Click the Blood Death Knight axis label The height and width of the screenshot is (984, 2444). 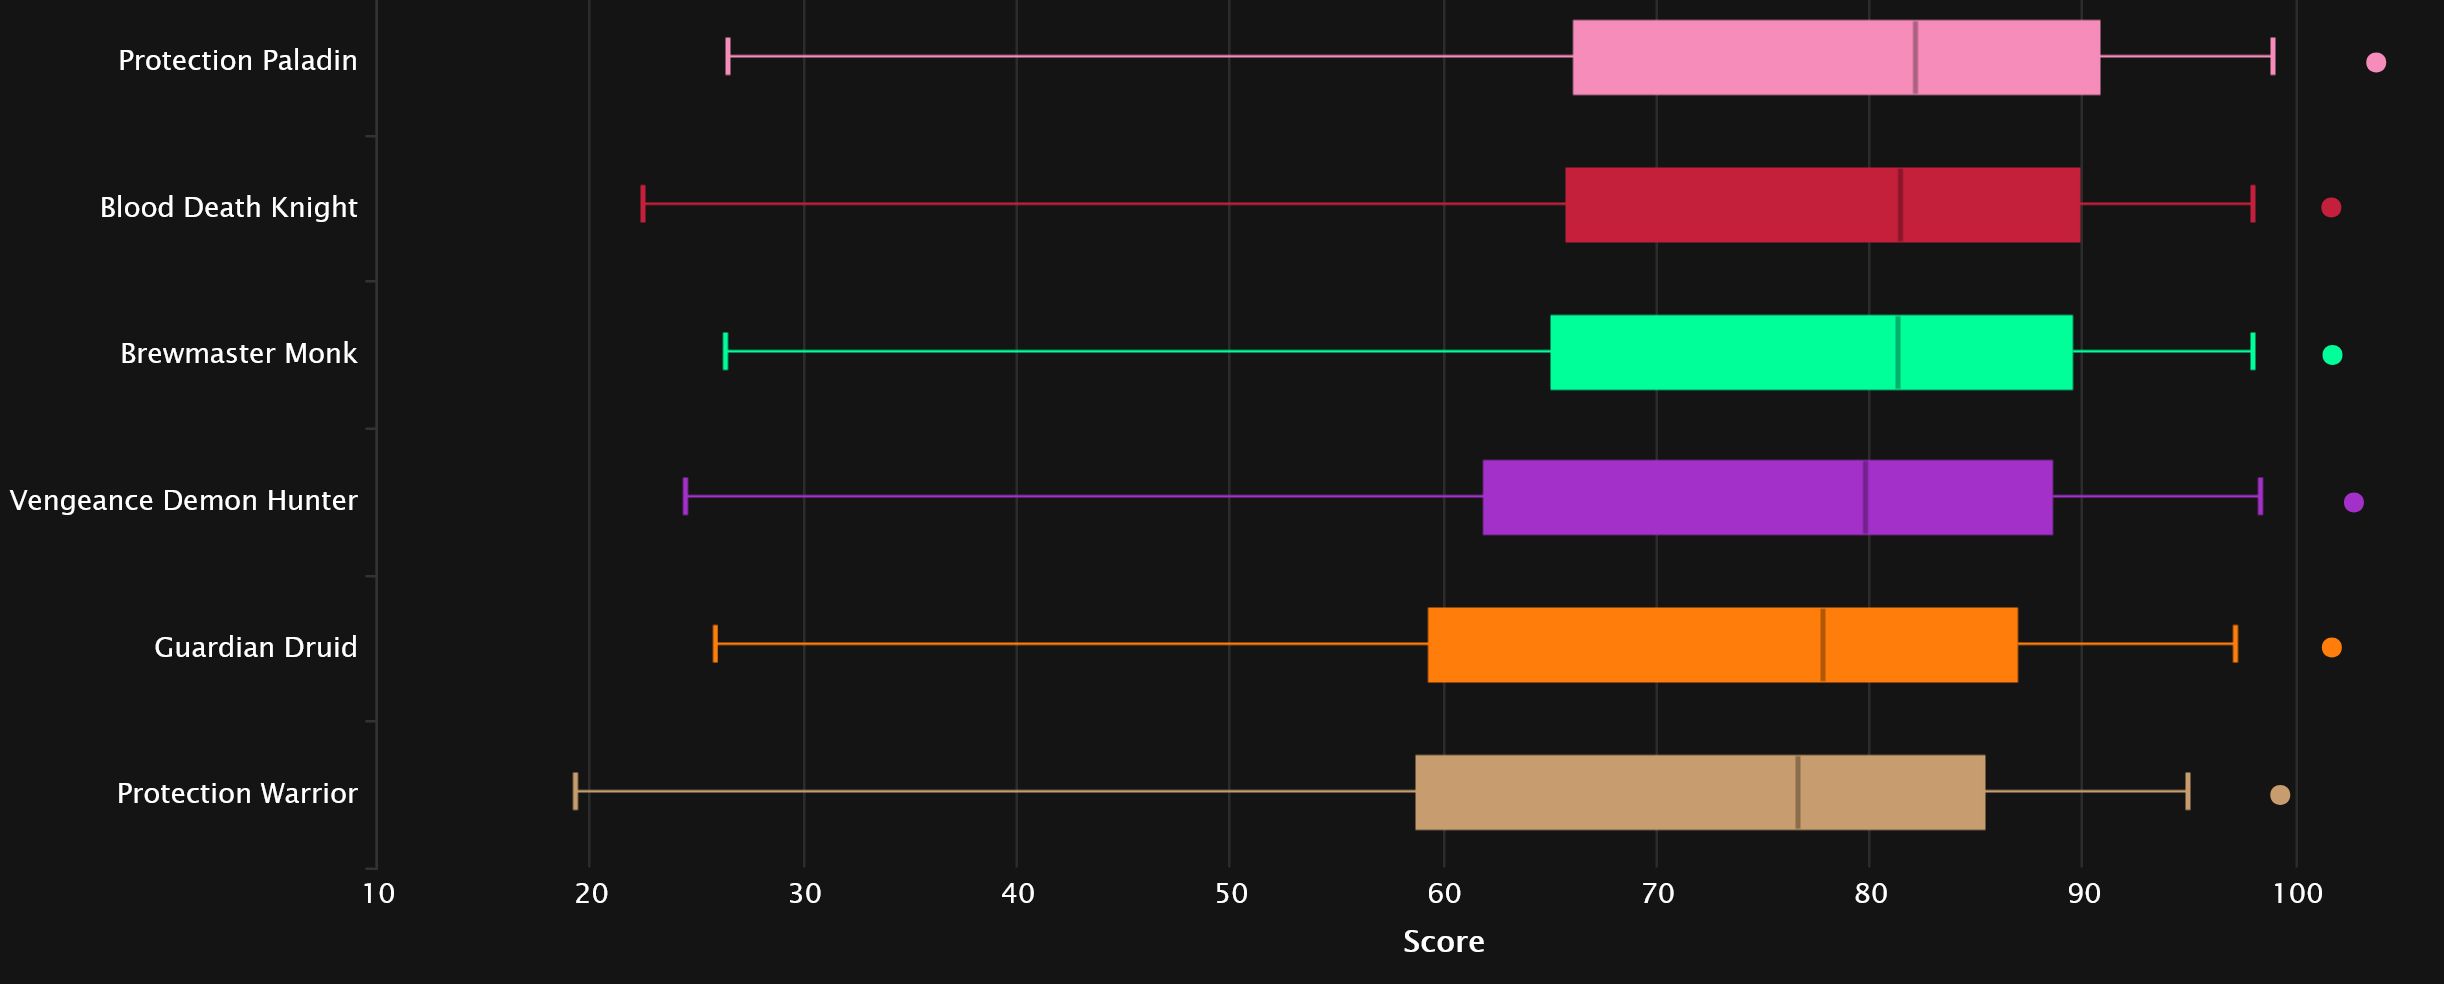[x=228, y=208]
